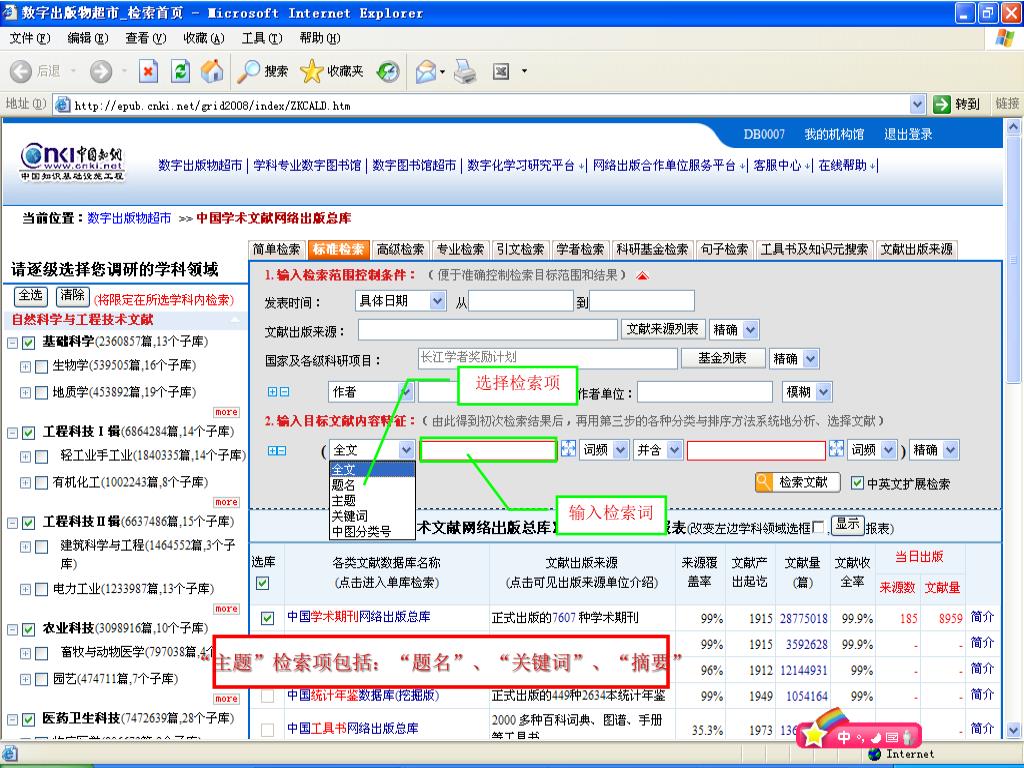Image resolution: width=1024 pixels, height=768 pixels.
Task: Open the 收藏夹 star favorites panel
Action: [312, 71]
